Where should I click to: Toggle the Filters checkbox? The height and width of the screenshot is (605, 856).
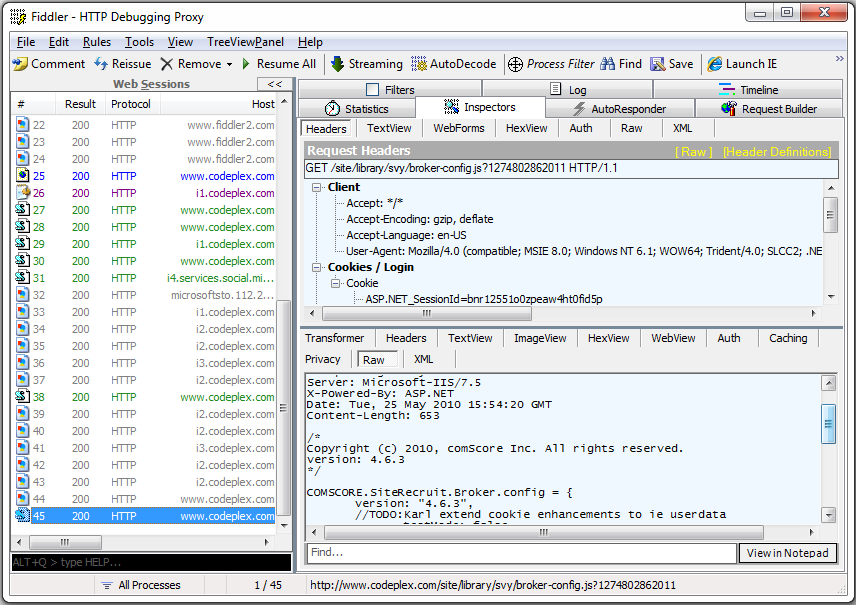(372, 90)
